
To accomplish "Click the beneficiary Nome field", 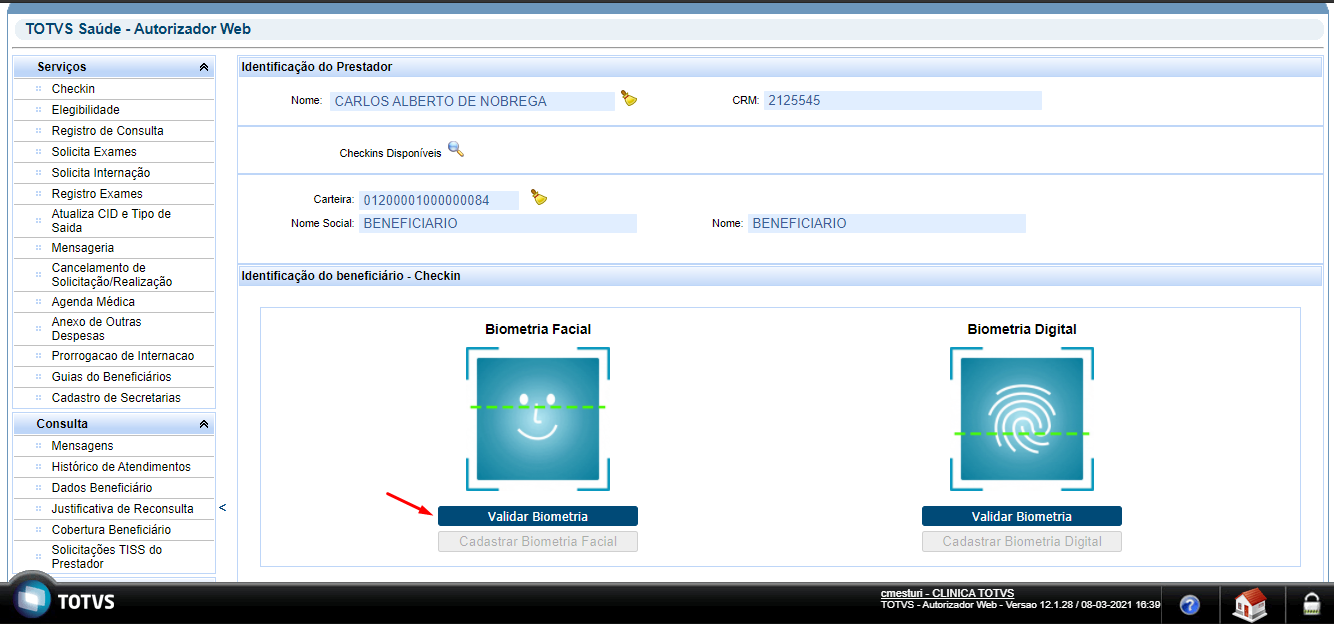I will pos(887,223).
